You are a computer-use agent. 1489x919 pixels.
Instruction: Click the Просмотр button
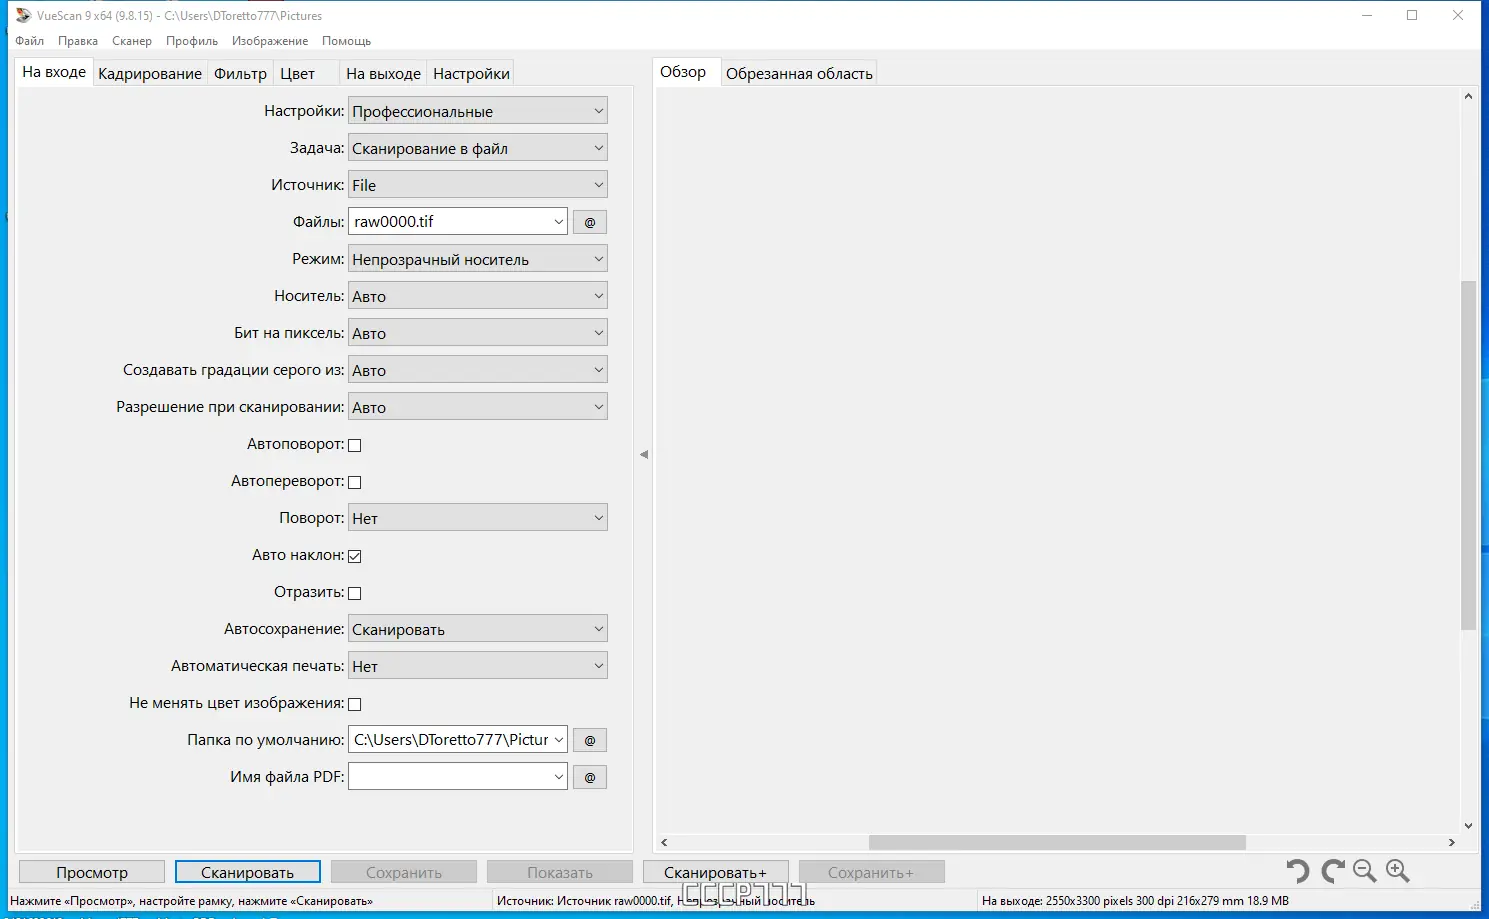click(92, 872)
